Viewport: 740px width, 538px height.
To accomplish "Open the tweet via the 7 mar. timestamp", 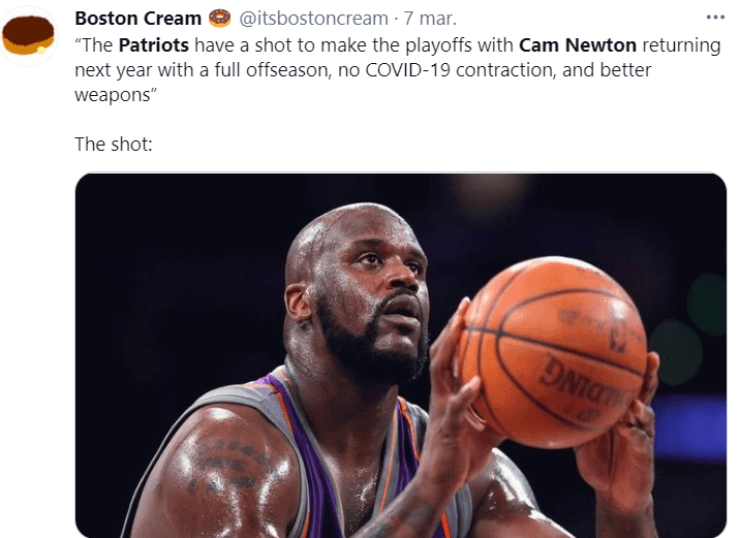I will click(x=430, y=18).
